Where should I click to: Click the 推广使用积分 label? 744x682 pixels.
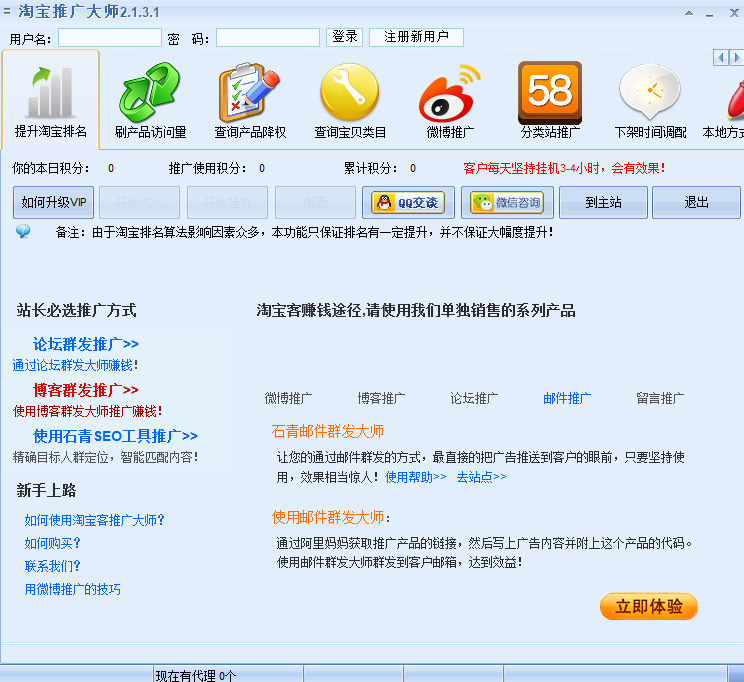[207, 168]
